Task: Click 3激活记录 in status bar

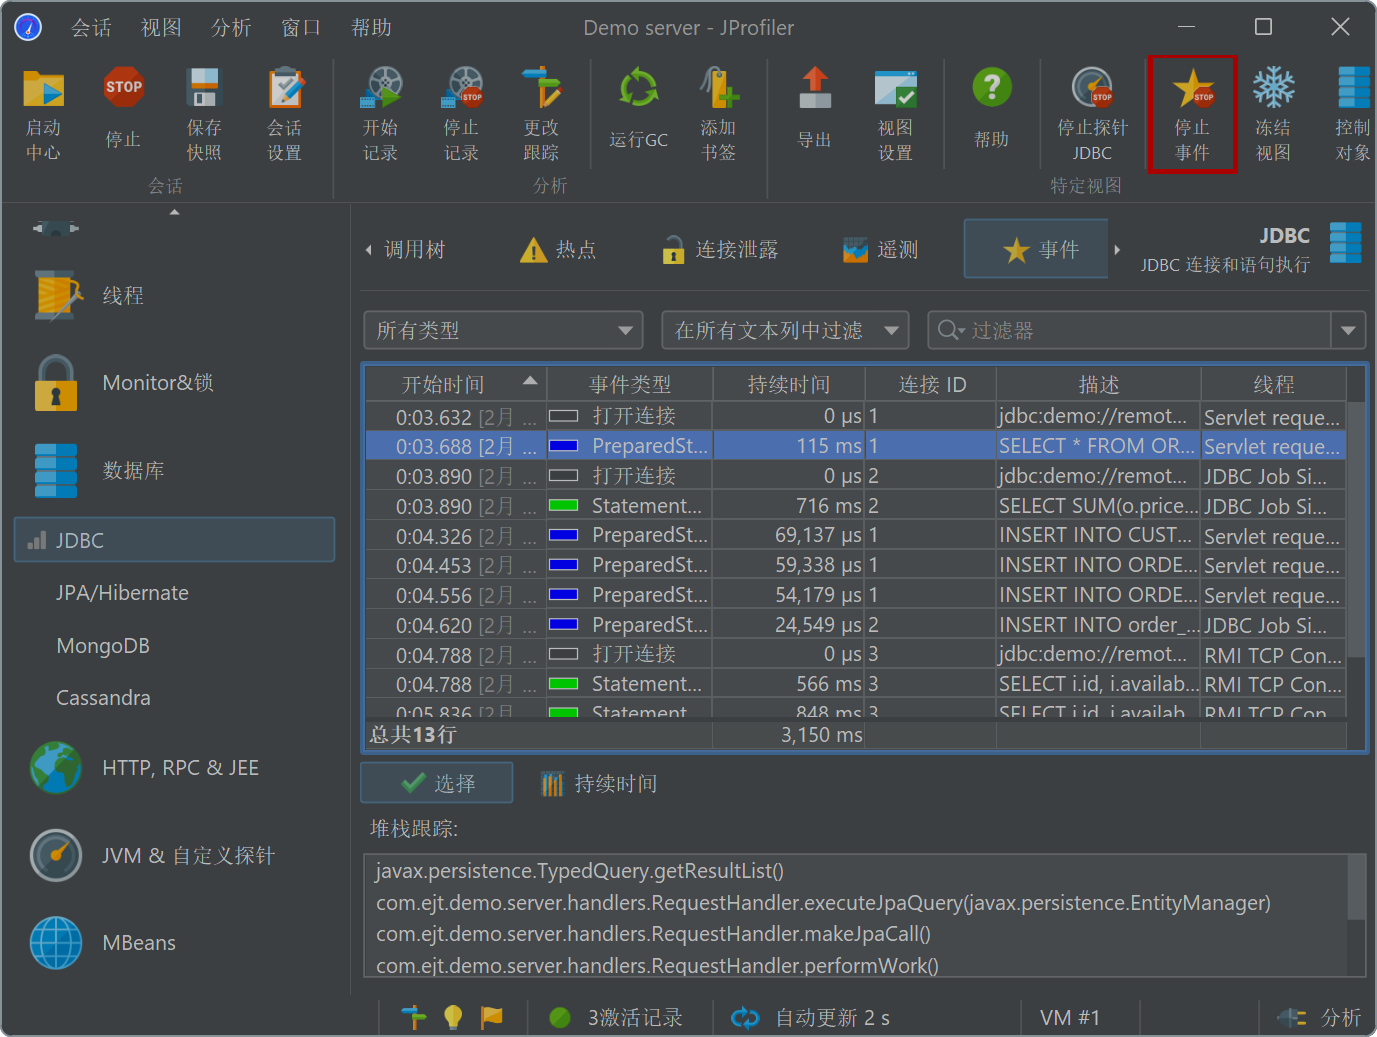Action: tap(616, 1017)
